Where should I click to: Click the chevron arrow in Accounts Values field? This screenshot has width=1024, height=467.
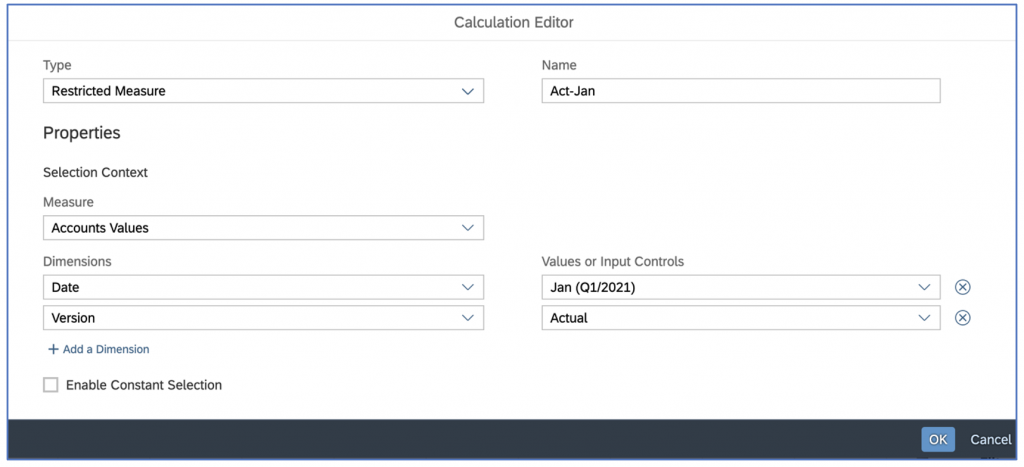click(468, 228)
